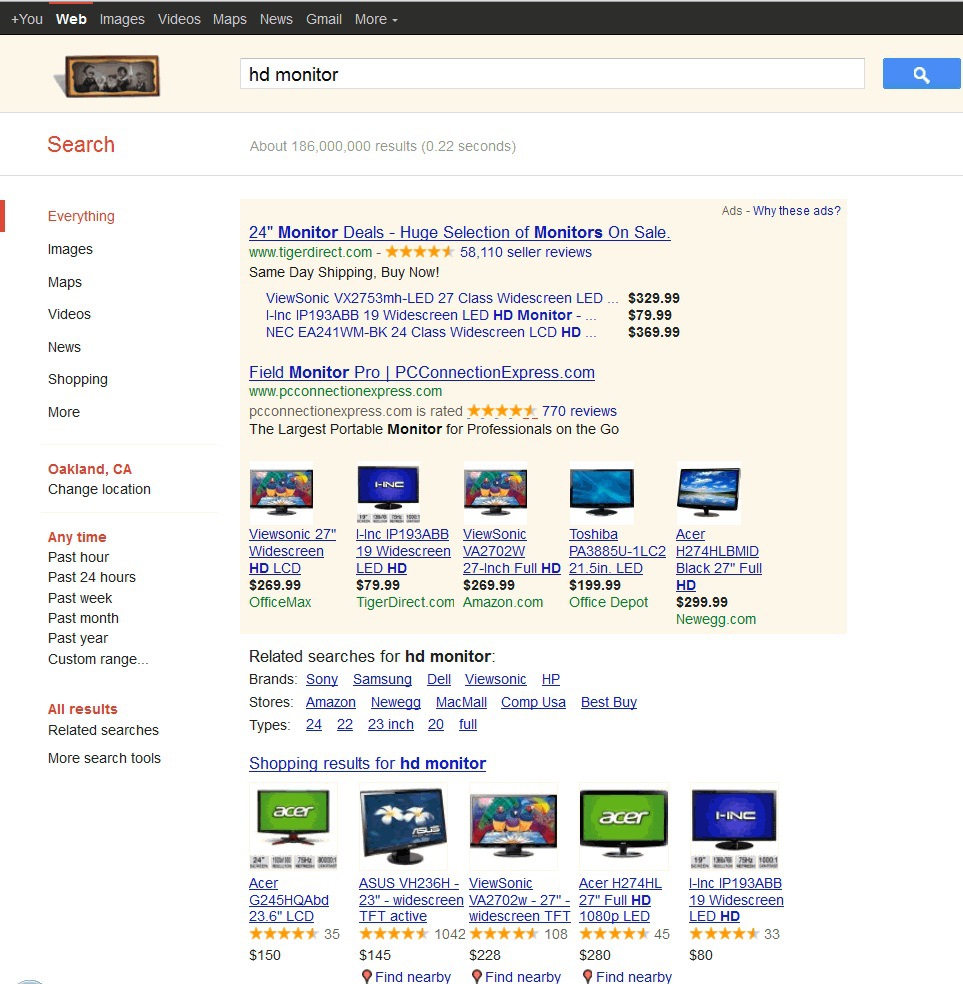The height and width of the screenshot is (984, 963).
Task: Click the HP brand link
Action: click(x=550, y=680)
